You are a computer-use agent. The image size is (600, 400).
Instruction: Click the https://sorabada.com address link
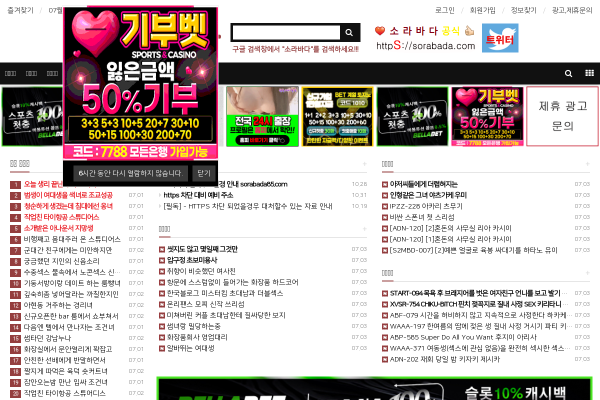[426, 46]
